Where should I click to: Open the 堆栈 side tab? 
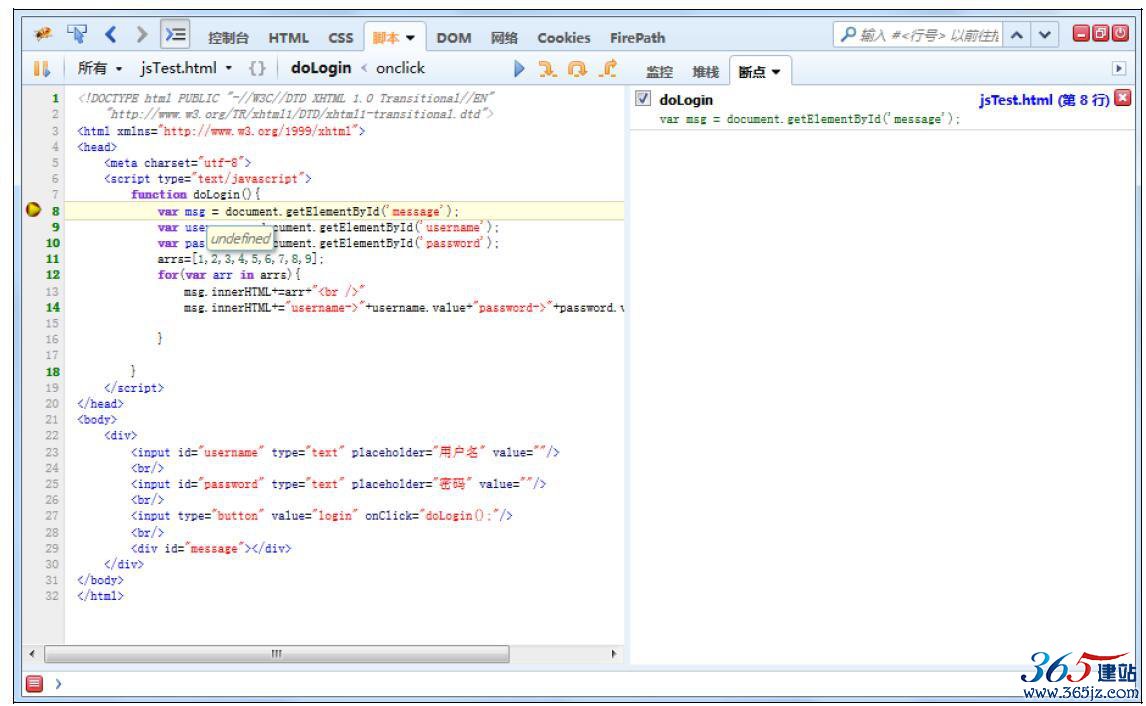tap(705, 72)
